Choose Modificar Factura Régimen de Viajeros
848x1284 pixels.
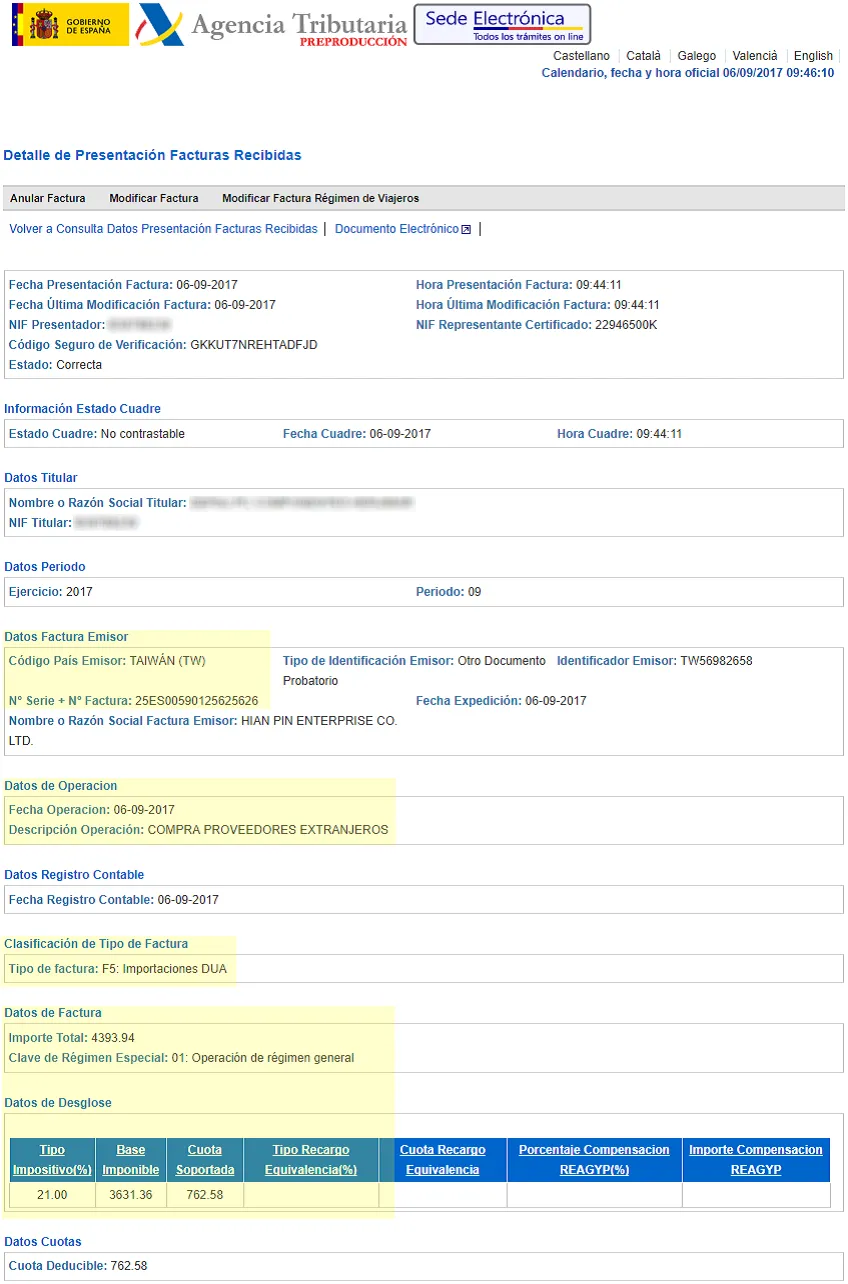point(320,198)
